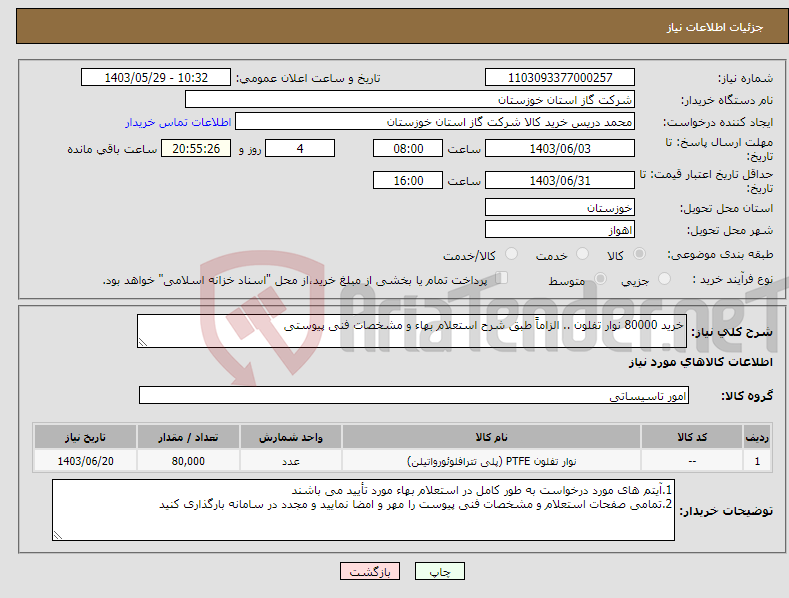This screenshot has width=789, height=598.
Task: Click the price validity date 1403/06/31
Action: (x=560, y=180)
